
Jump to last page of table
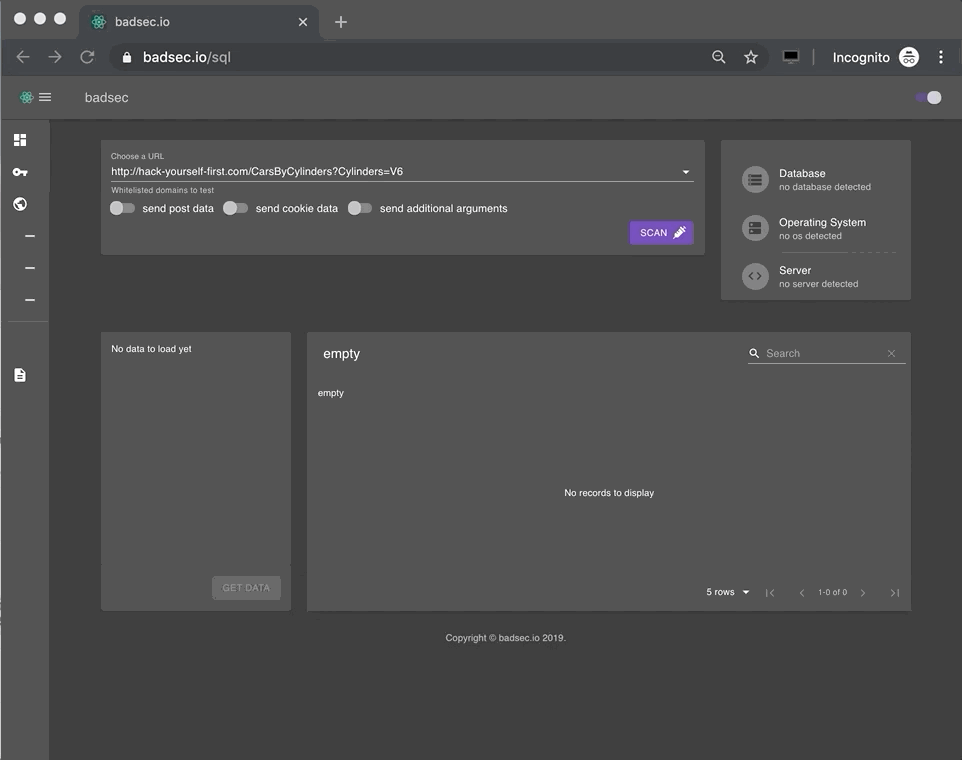[x=895, y=593]
